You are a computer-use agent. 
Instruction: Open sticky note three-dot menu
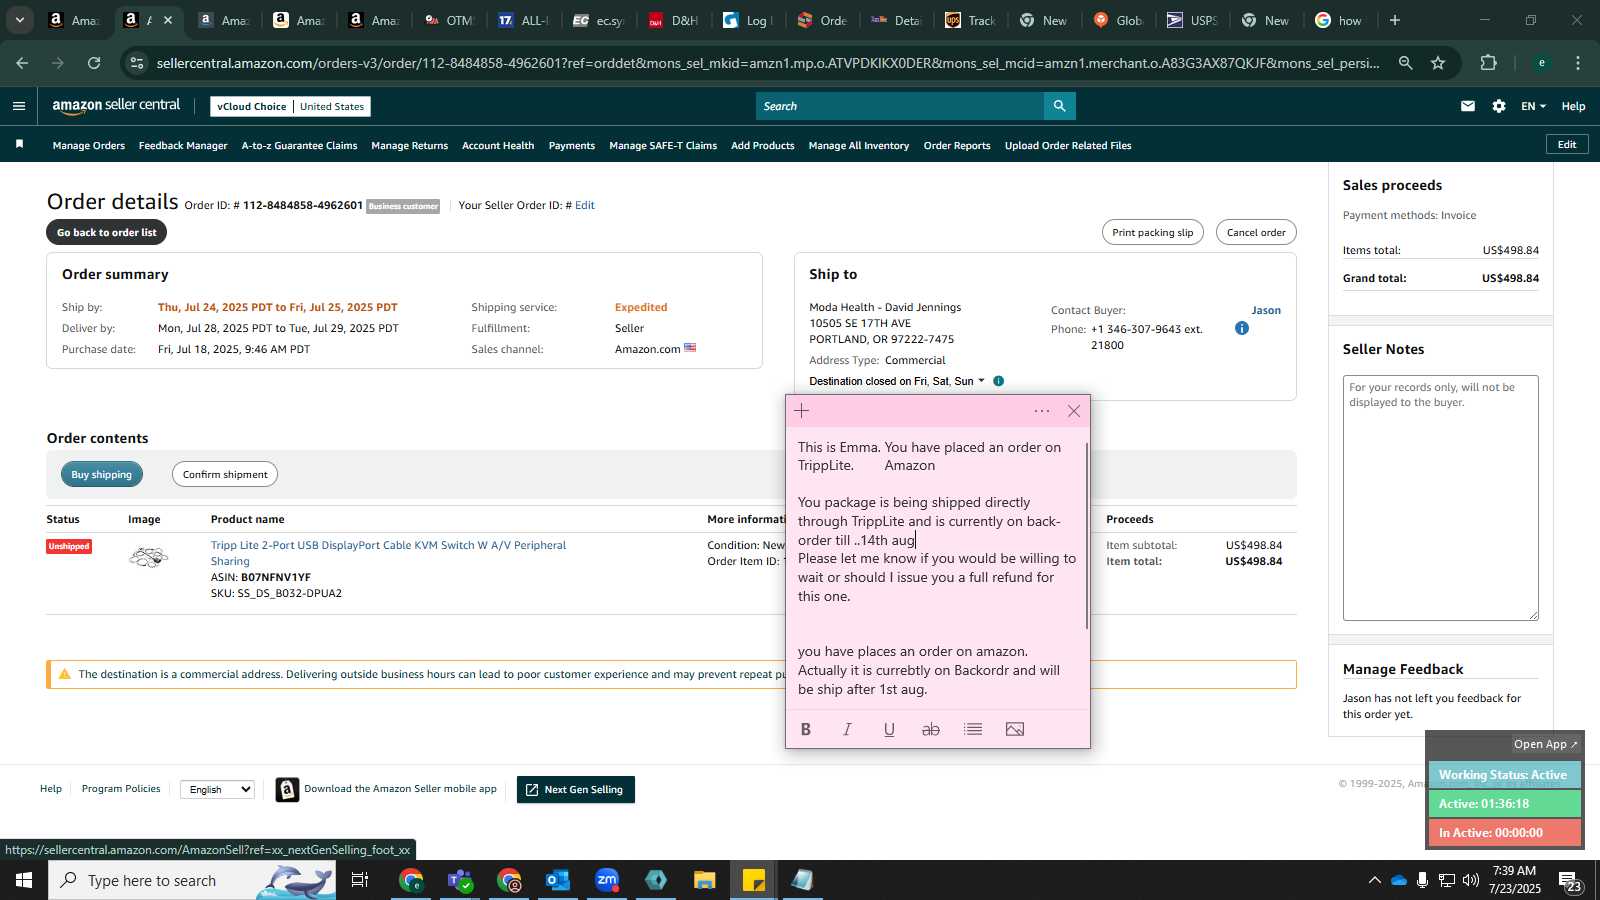pyautogui.click(x=1042, y=411)
